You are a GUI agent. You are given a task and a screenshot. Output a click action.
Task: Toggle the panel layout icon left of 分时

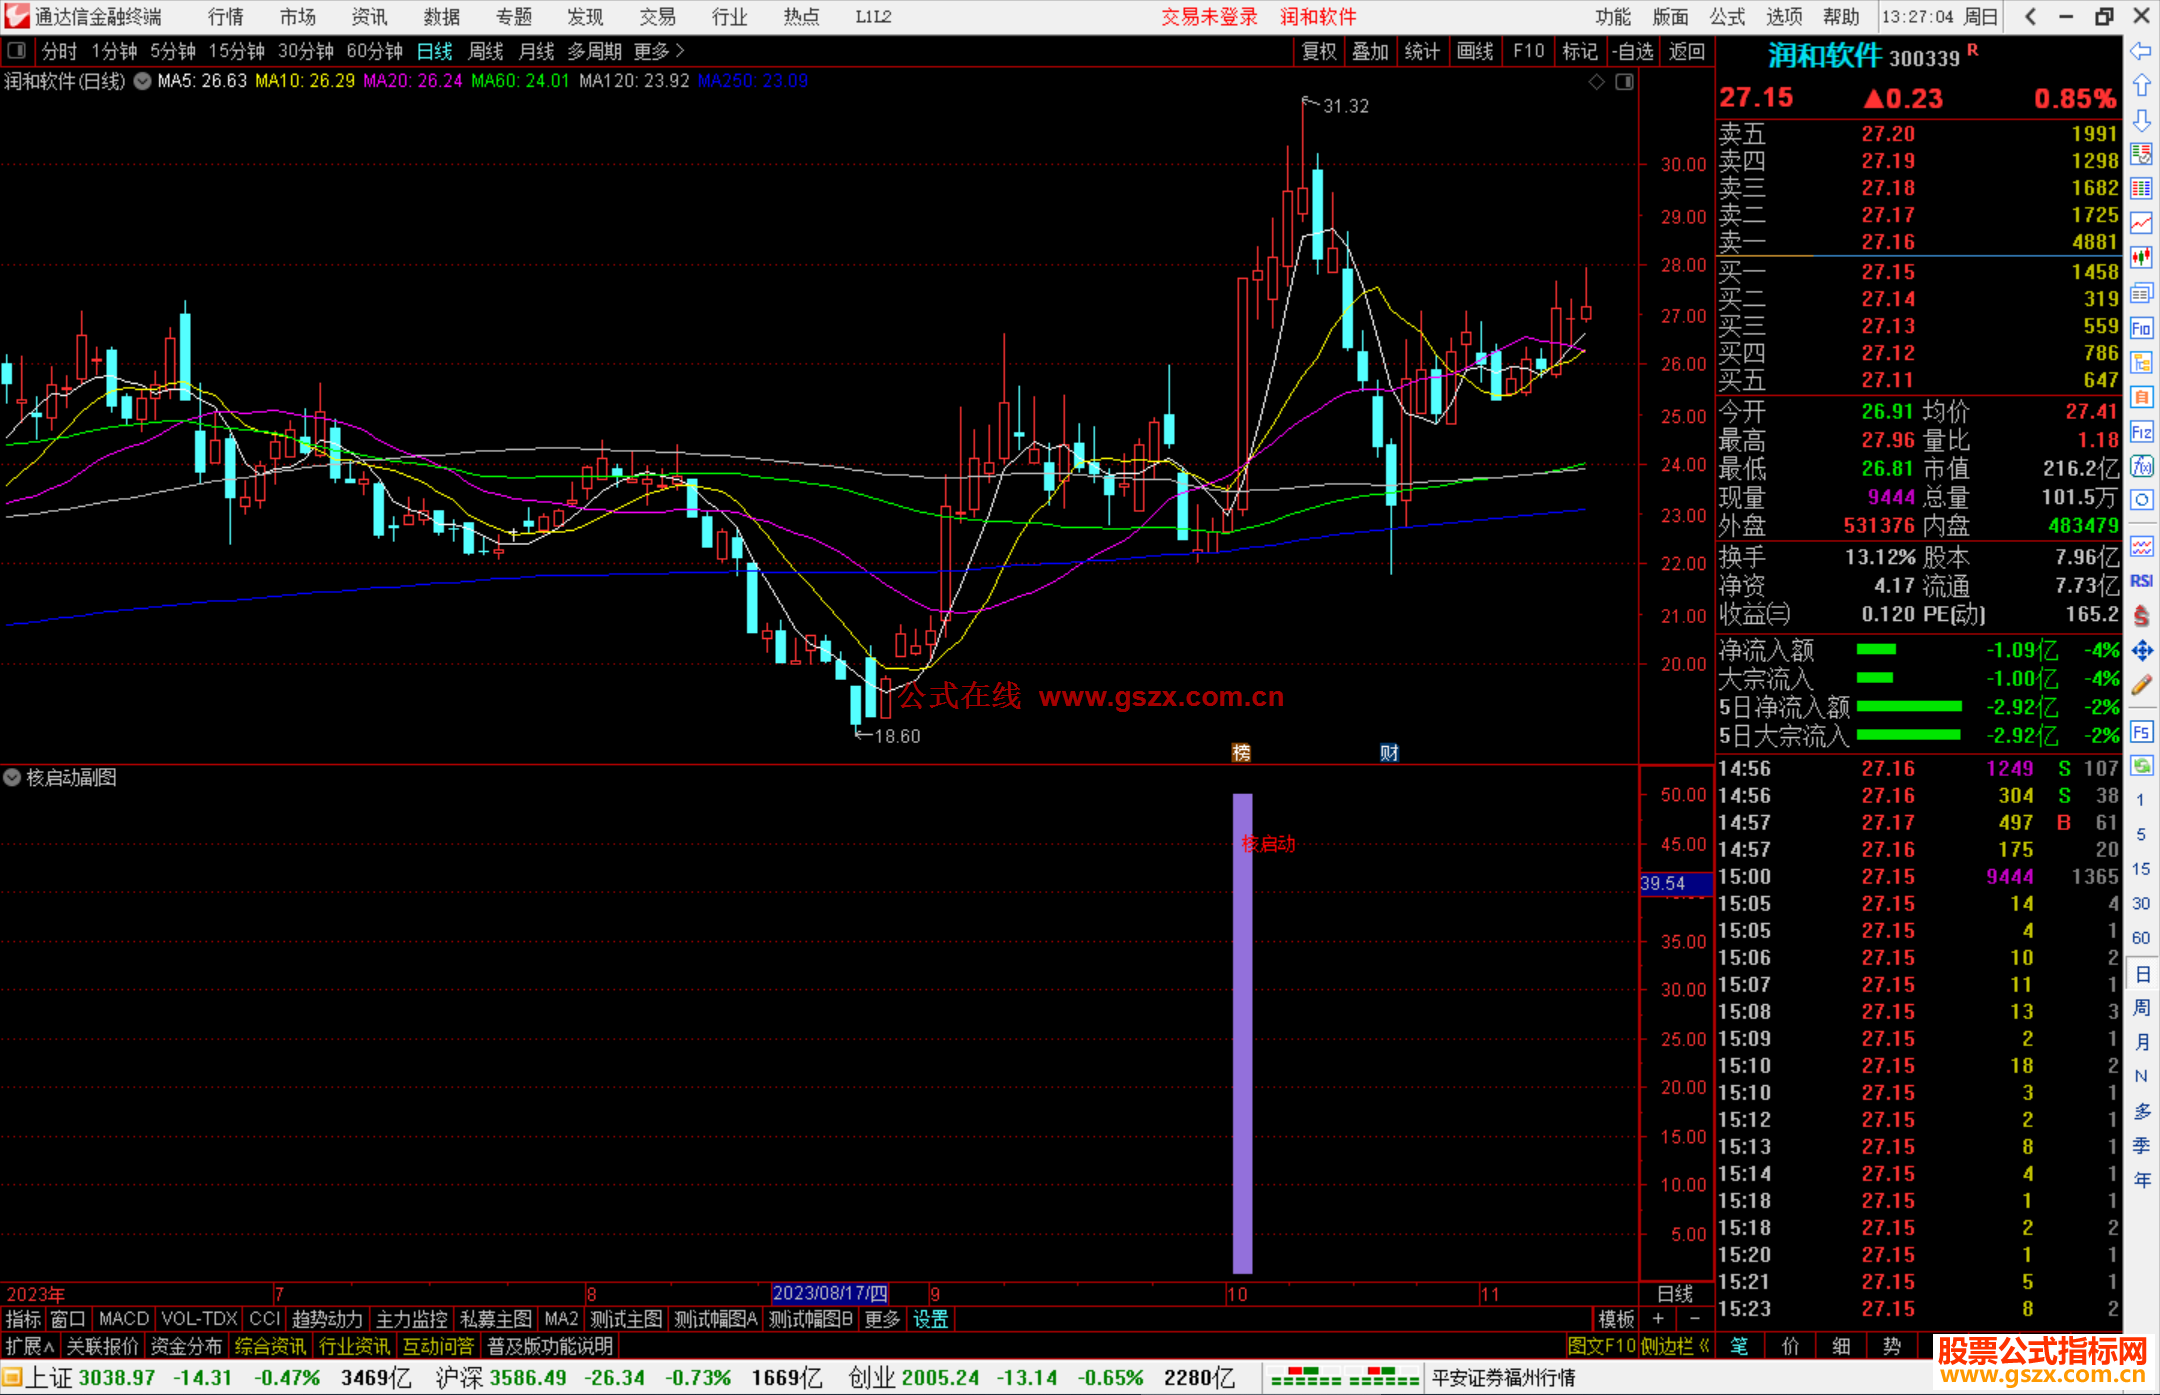(x=16, y=50)
